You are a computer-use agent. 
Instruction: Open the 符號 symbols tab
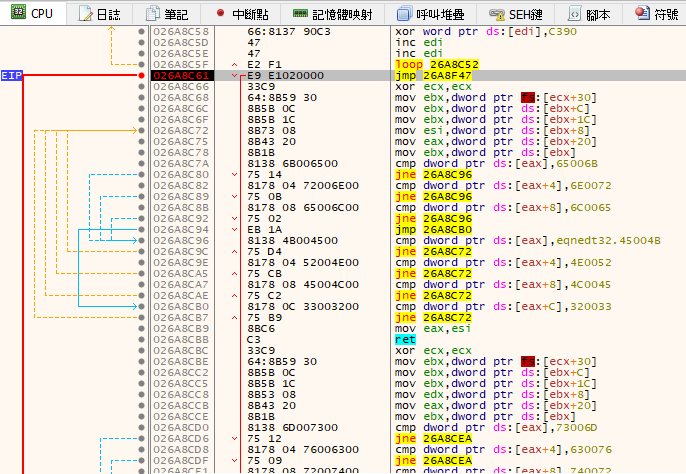pos(656,14)
